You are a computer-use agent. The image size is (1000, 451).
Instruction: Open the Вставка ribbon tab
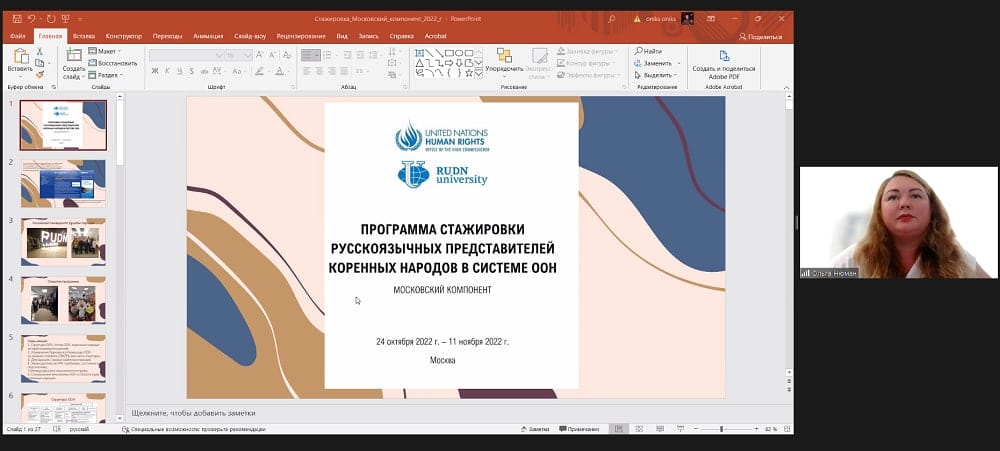84,36
